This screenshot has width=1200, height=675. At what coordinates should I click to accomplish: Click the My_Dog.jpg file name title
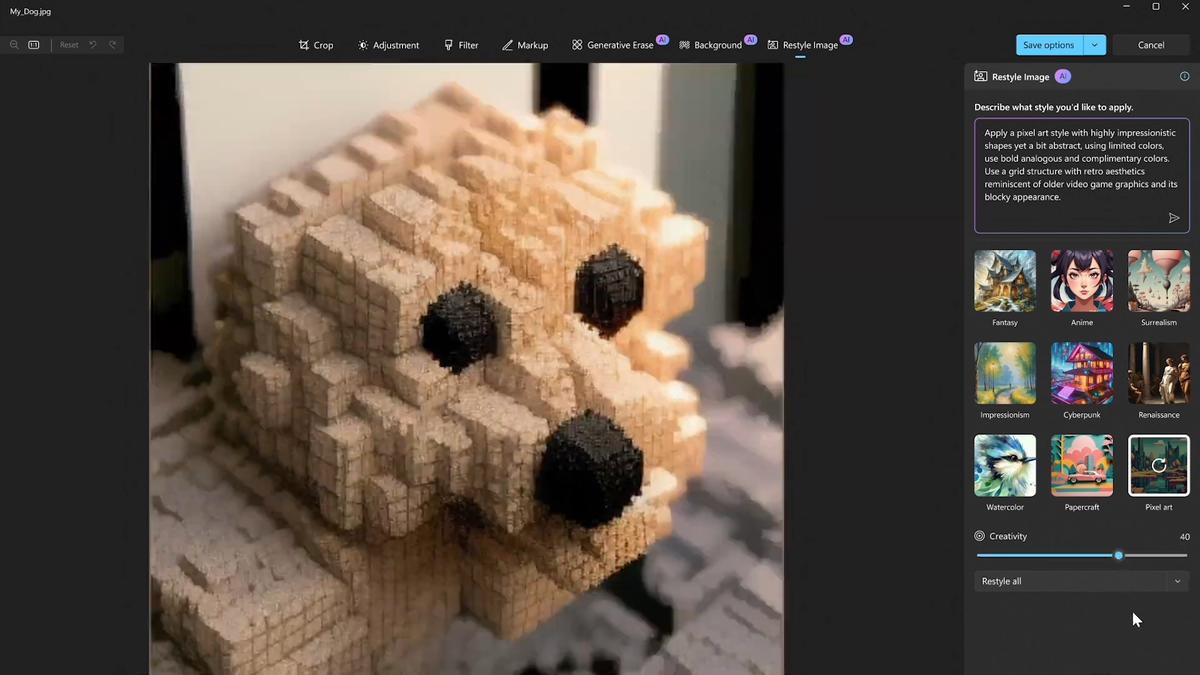(x=30, y=12)
